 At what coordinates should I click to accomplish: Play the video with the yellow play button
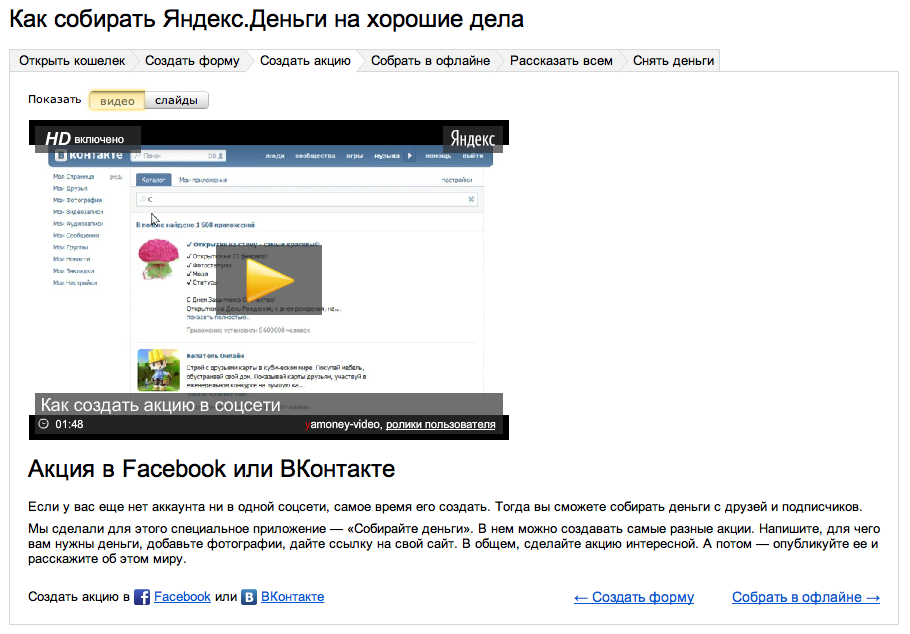(269, 280)
